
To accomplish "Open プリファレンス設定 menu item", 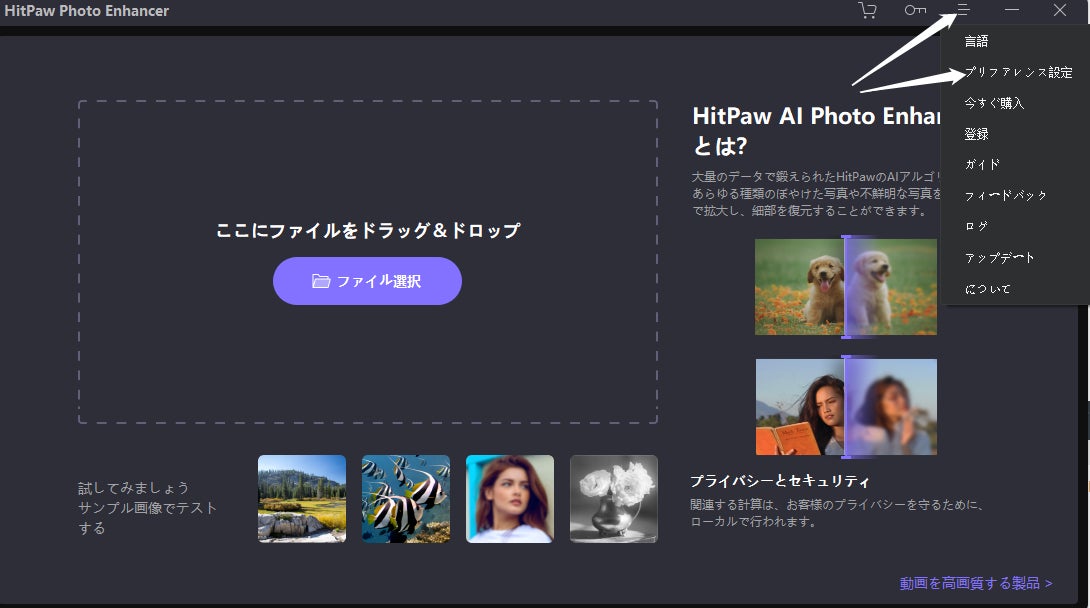I will click(1018, 72).
